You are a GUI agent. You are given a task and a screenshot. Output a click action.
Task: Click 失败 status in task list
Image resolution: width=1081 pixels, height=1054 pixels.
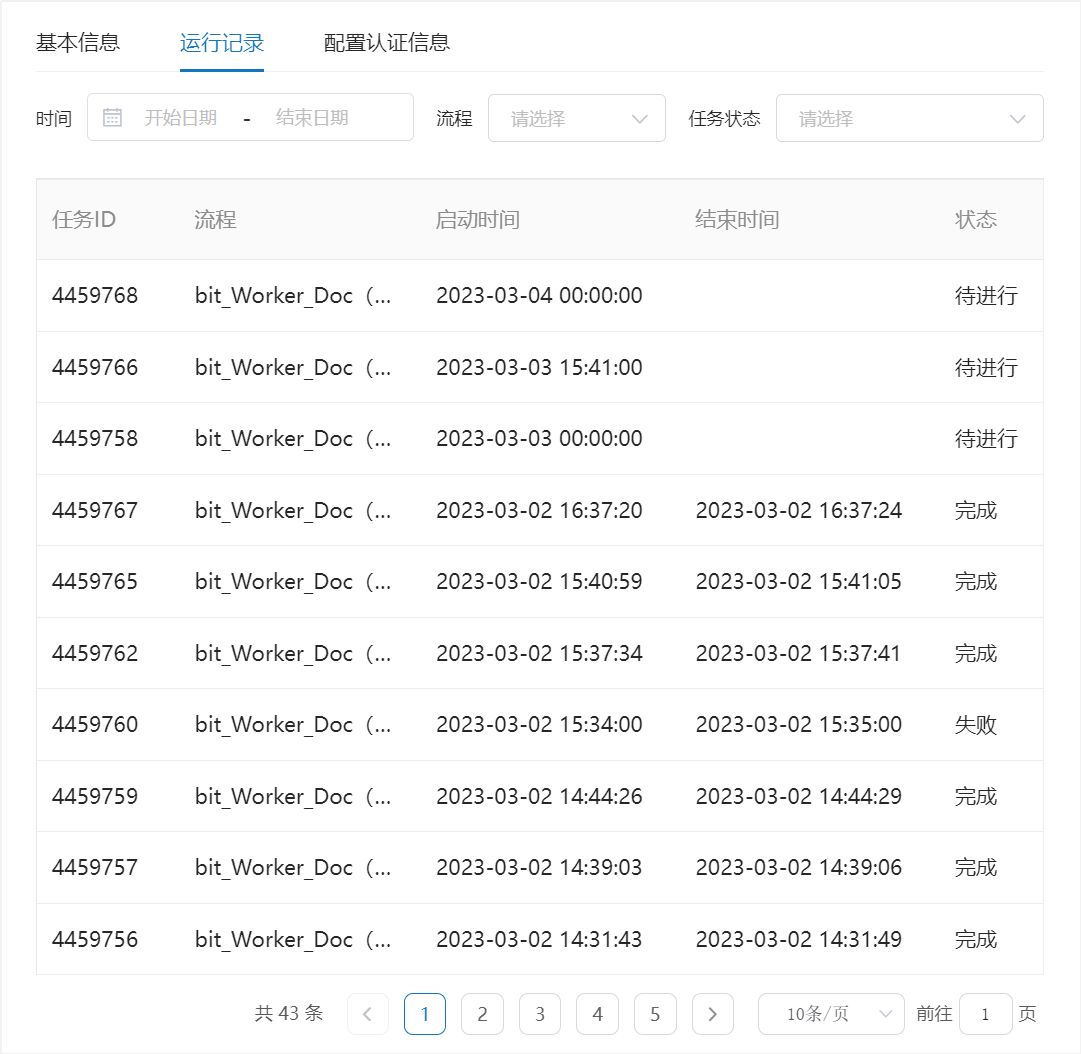[x=975, y=725]
